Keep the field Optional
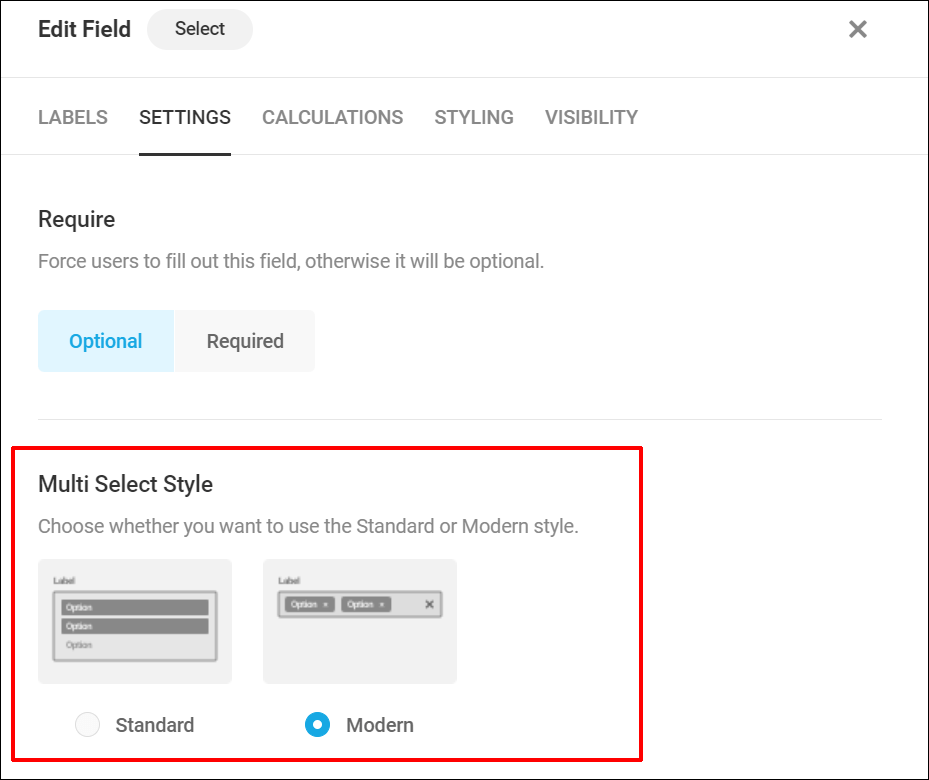The image size is (929, 780). (x=105, y=341)
